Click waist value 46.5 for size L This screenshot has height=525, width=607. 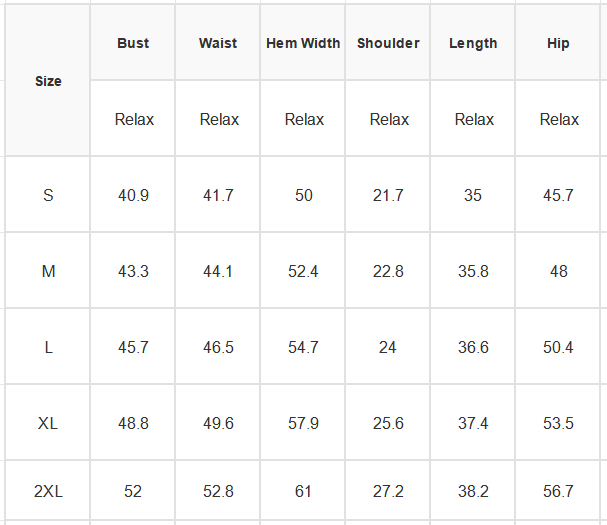point(218,347)
